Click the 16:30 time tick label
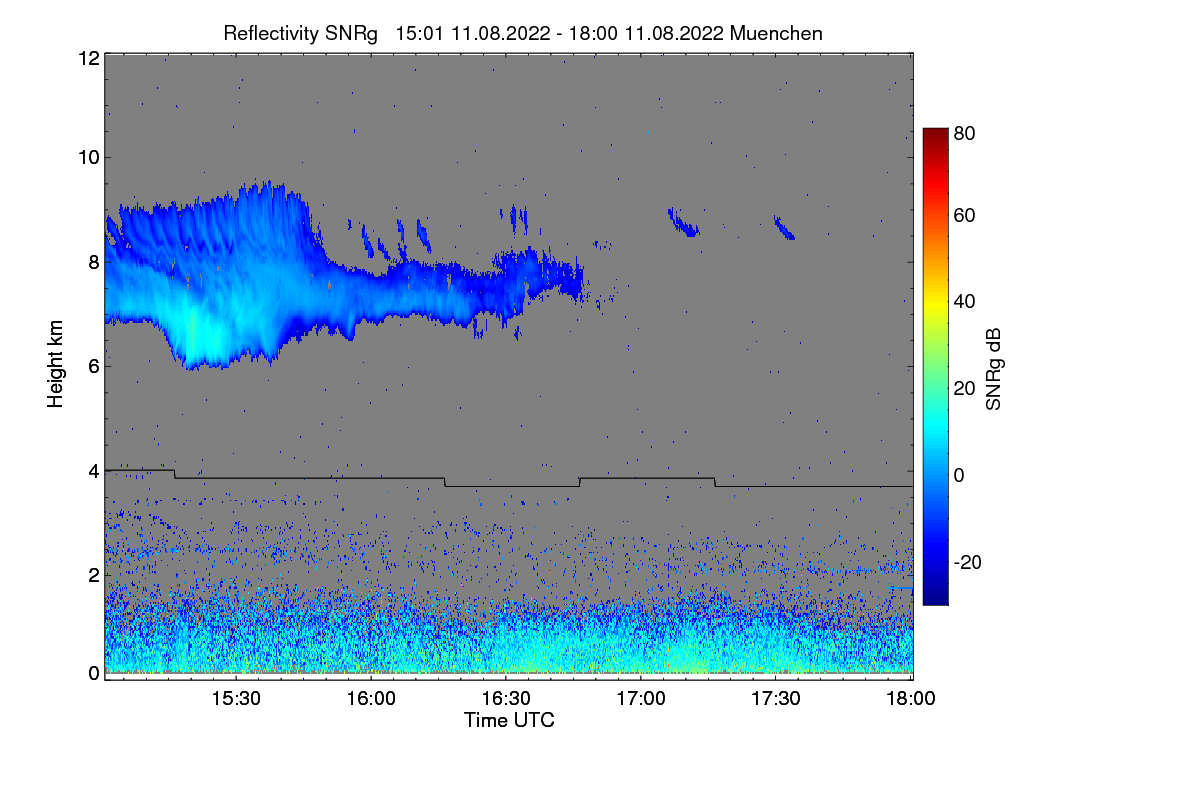 [506, 699]
